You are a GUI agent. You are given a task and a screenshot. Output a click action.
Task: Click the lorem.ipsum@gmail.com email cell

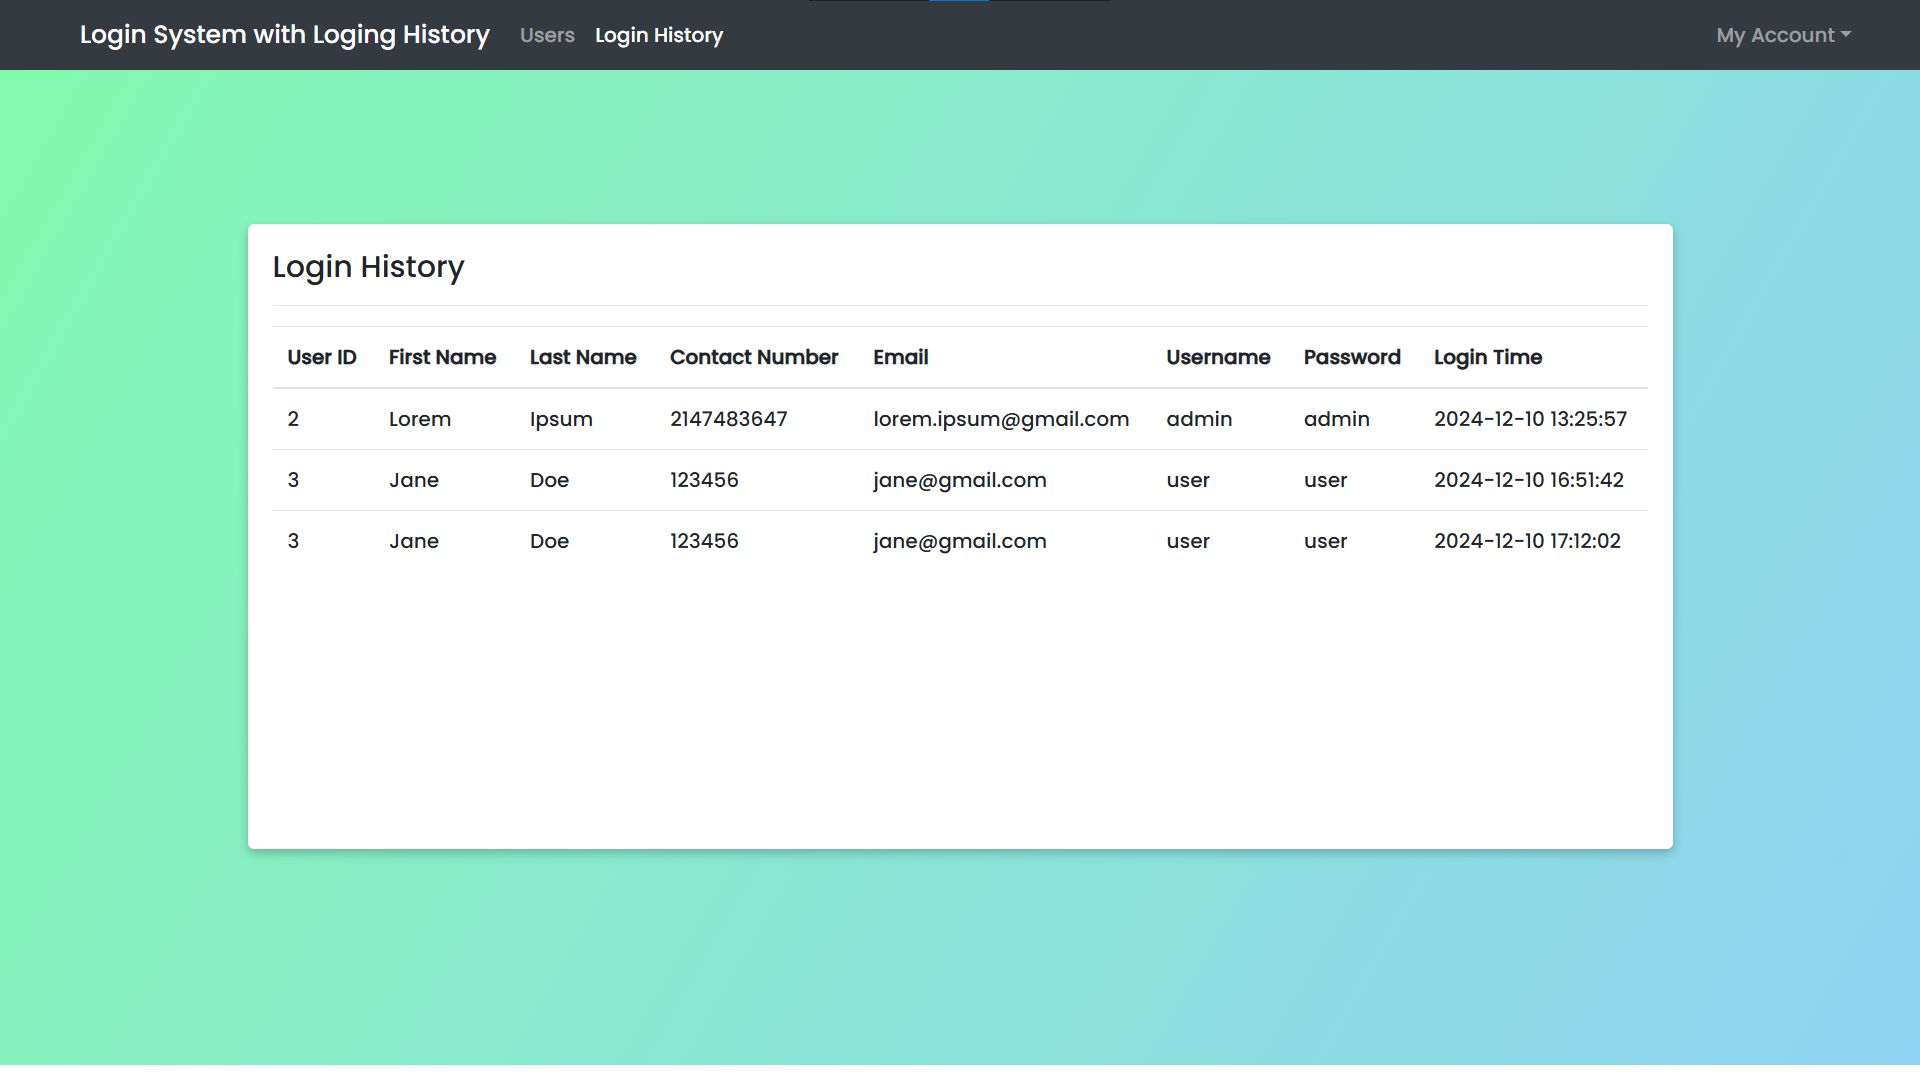pyautogui.click(x=1000, y=419)
